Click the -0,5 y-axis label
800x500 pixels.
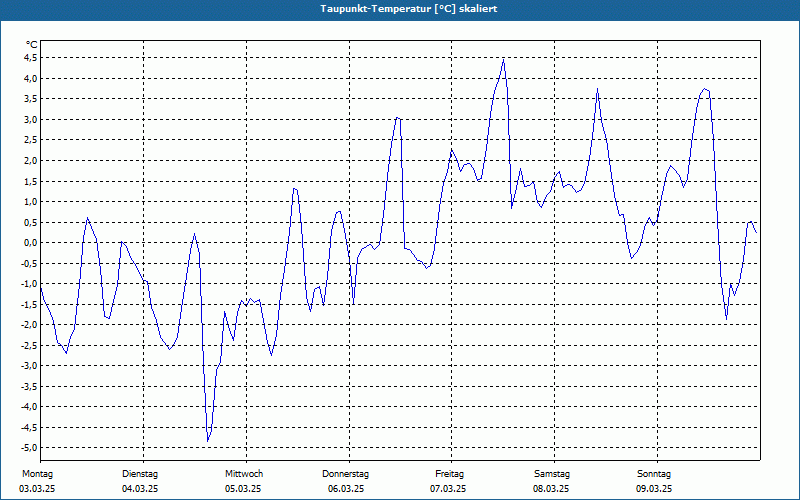pos(29,263)
